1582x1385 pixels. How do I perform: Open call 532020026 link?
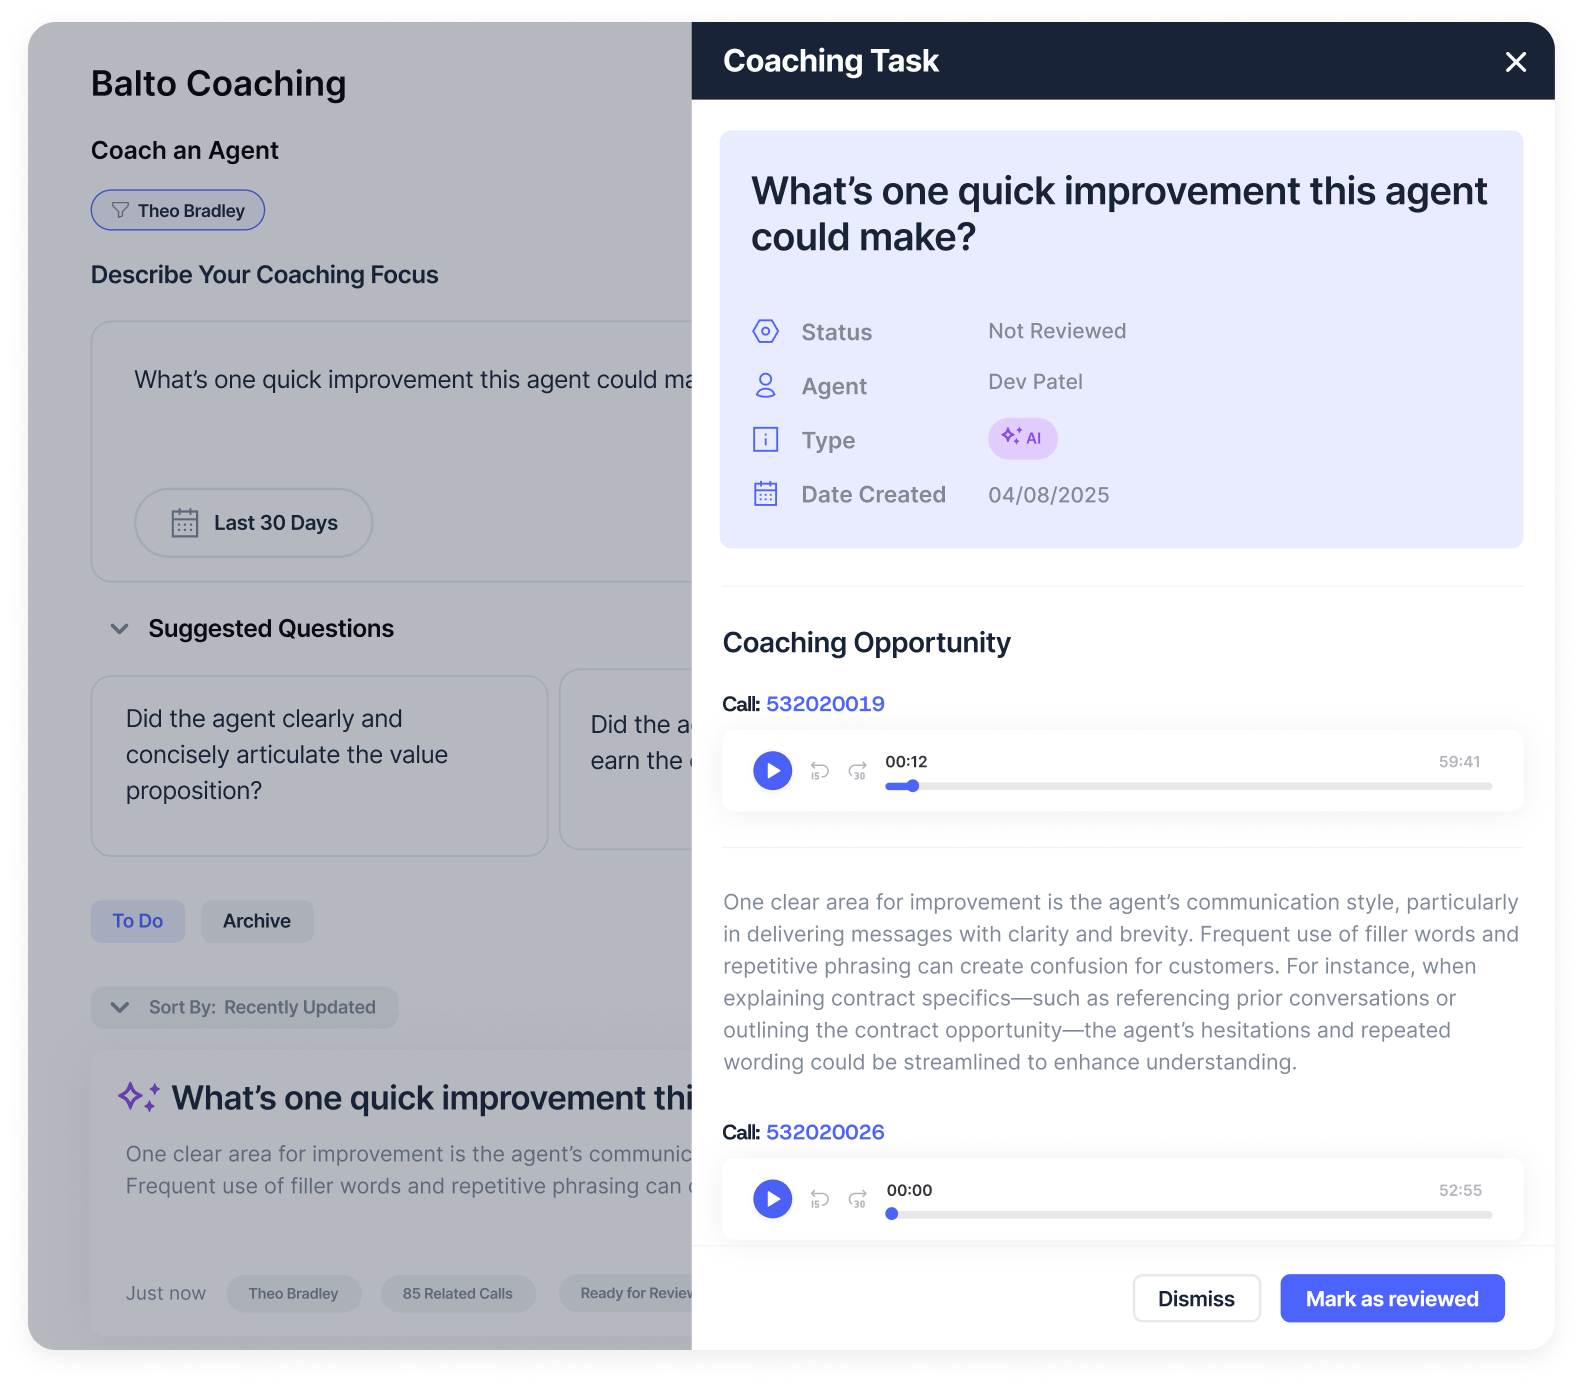point(824,1132)
